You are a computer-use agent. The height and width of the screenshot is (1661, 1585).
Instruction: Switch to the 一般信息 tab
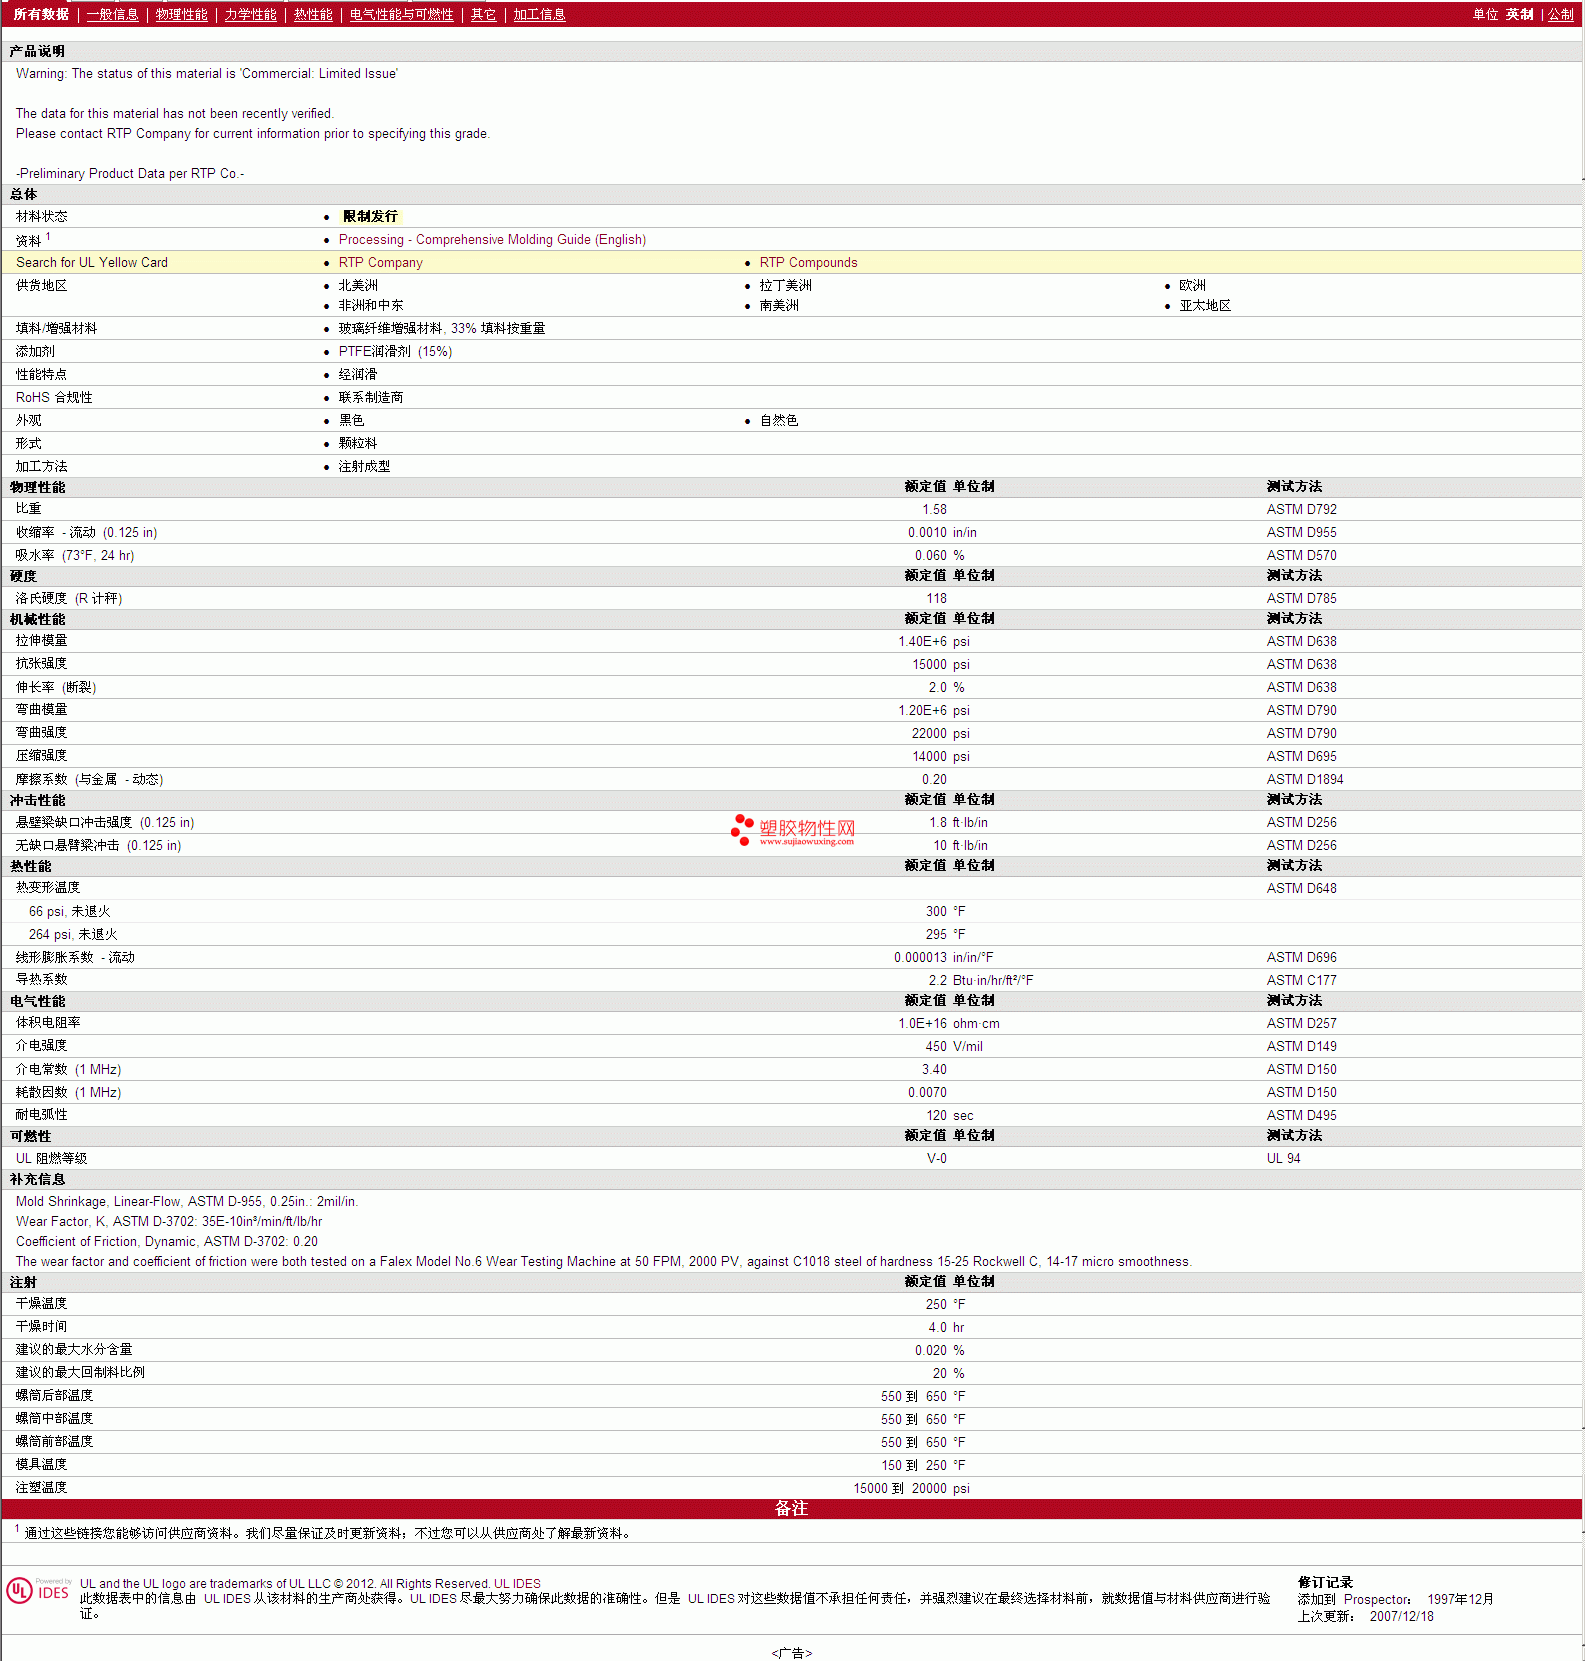[x=113, y=14]
